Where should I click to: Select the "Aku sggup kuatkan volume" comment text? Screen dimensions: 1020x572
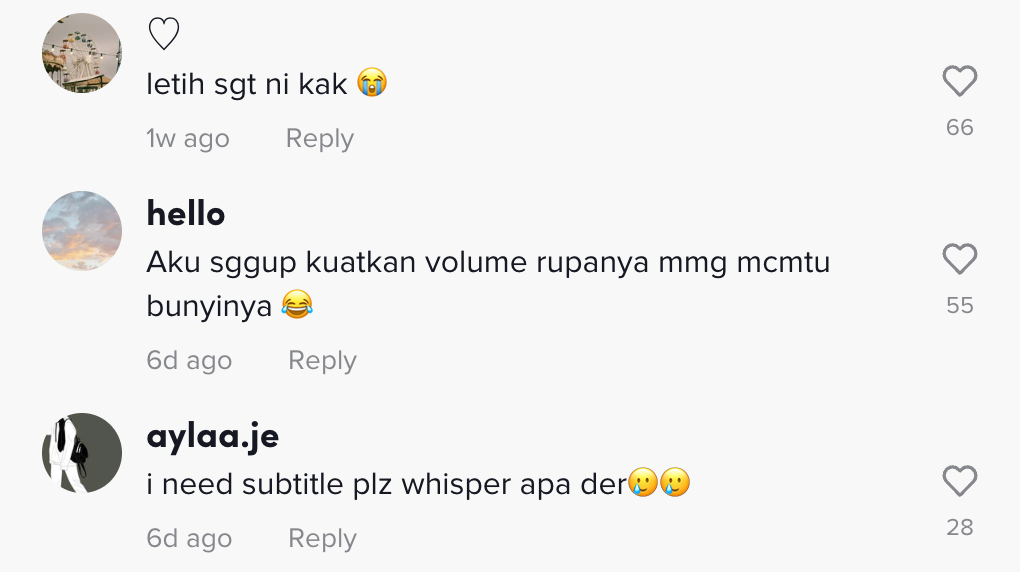488,284
